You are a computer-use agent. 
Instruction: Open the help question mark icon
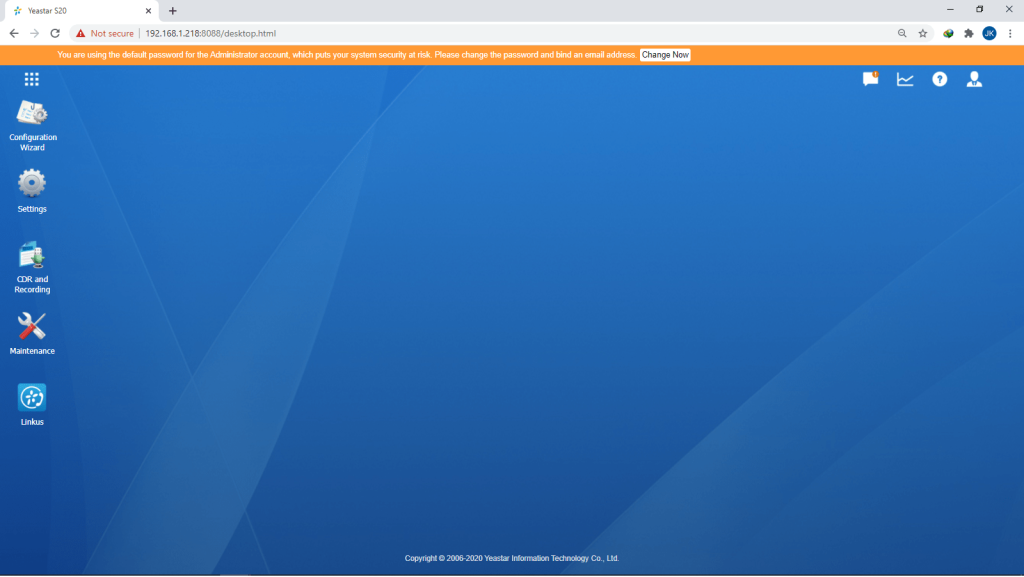[x=940, y=79]
